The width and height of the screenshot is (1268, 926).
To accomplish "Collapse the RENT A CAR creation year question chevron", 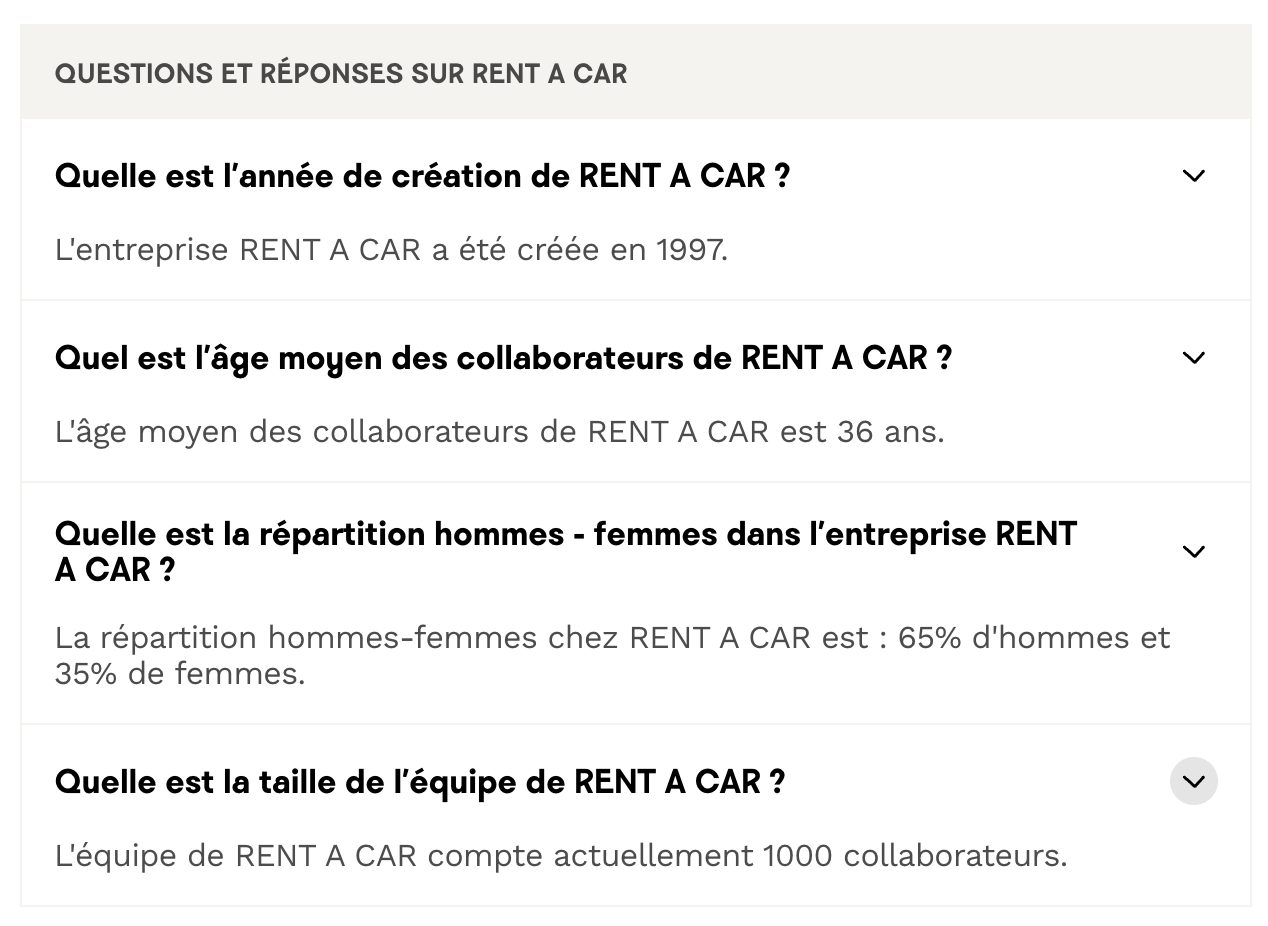I will pyautogui.click(x=1193, y=176).
